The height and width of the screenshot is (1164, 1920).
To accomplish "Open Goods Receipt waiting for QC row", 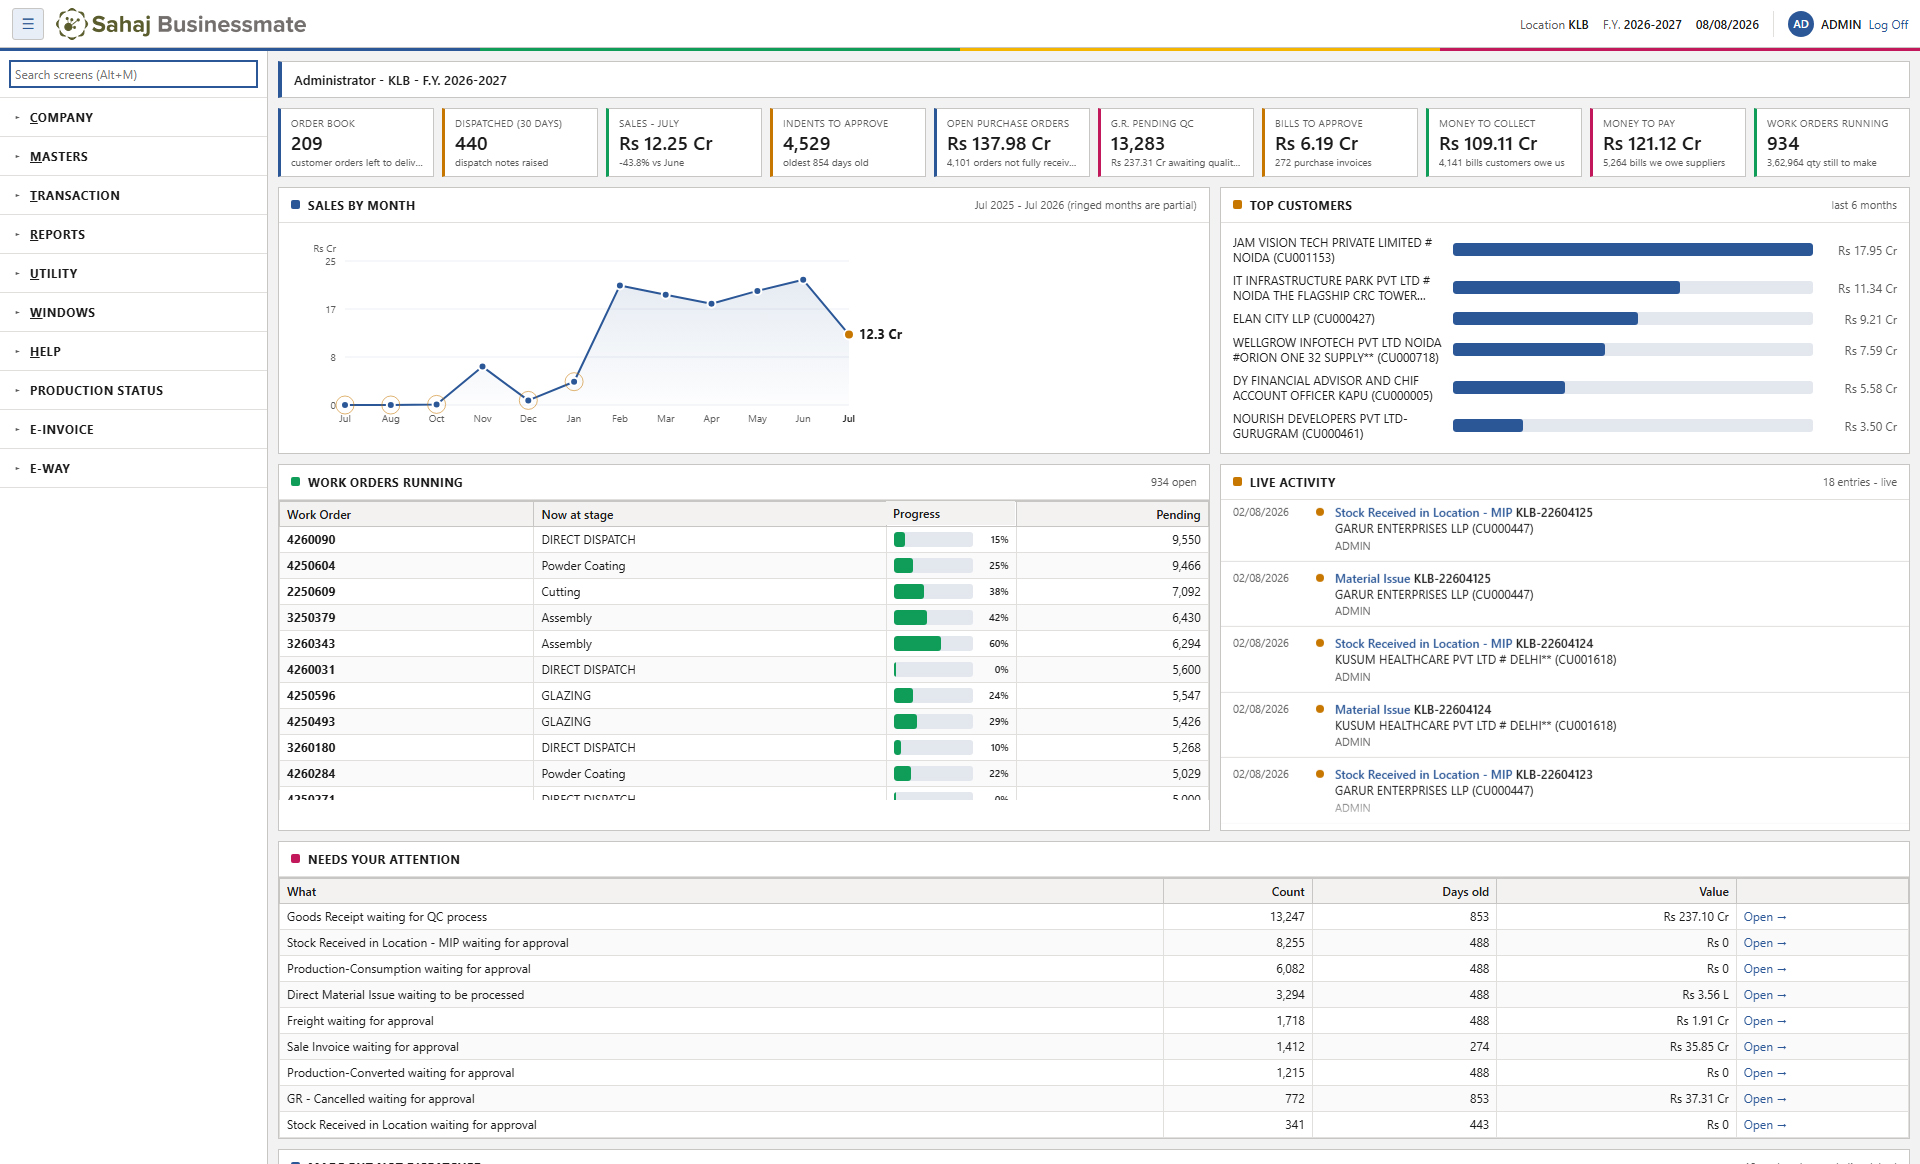I will click(x=1093, y=917).
